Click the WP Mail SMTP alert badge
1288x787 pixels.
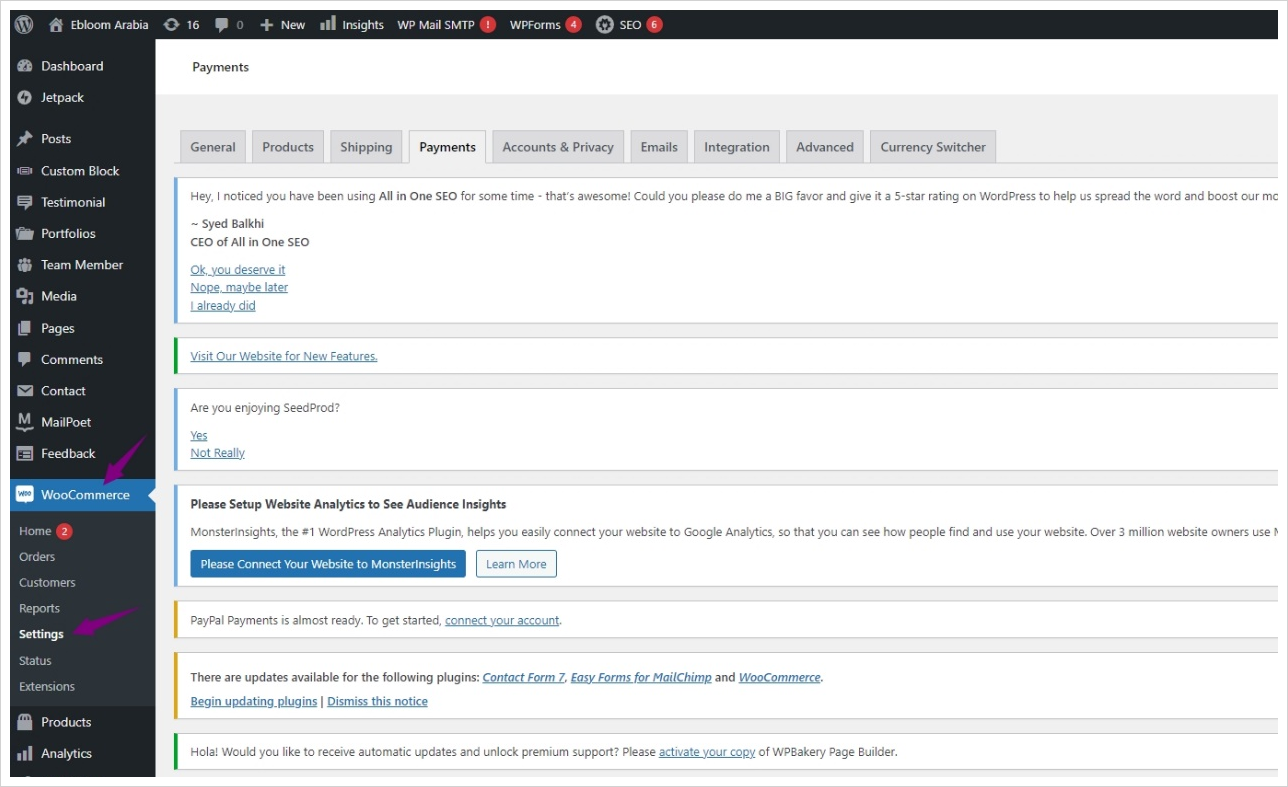point(487,25)
